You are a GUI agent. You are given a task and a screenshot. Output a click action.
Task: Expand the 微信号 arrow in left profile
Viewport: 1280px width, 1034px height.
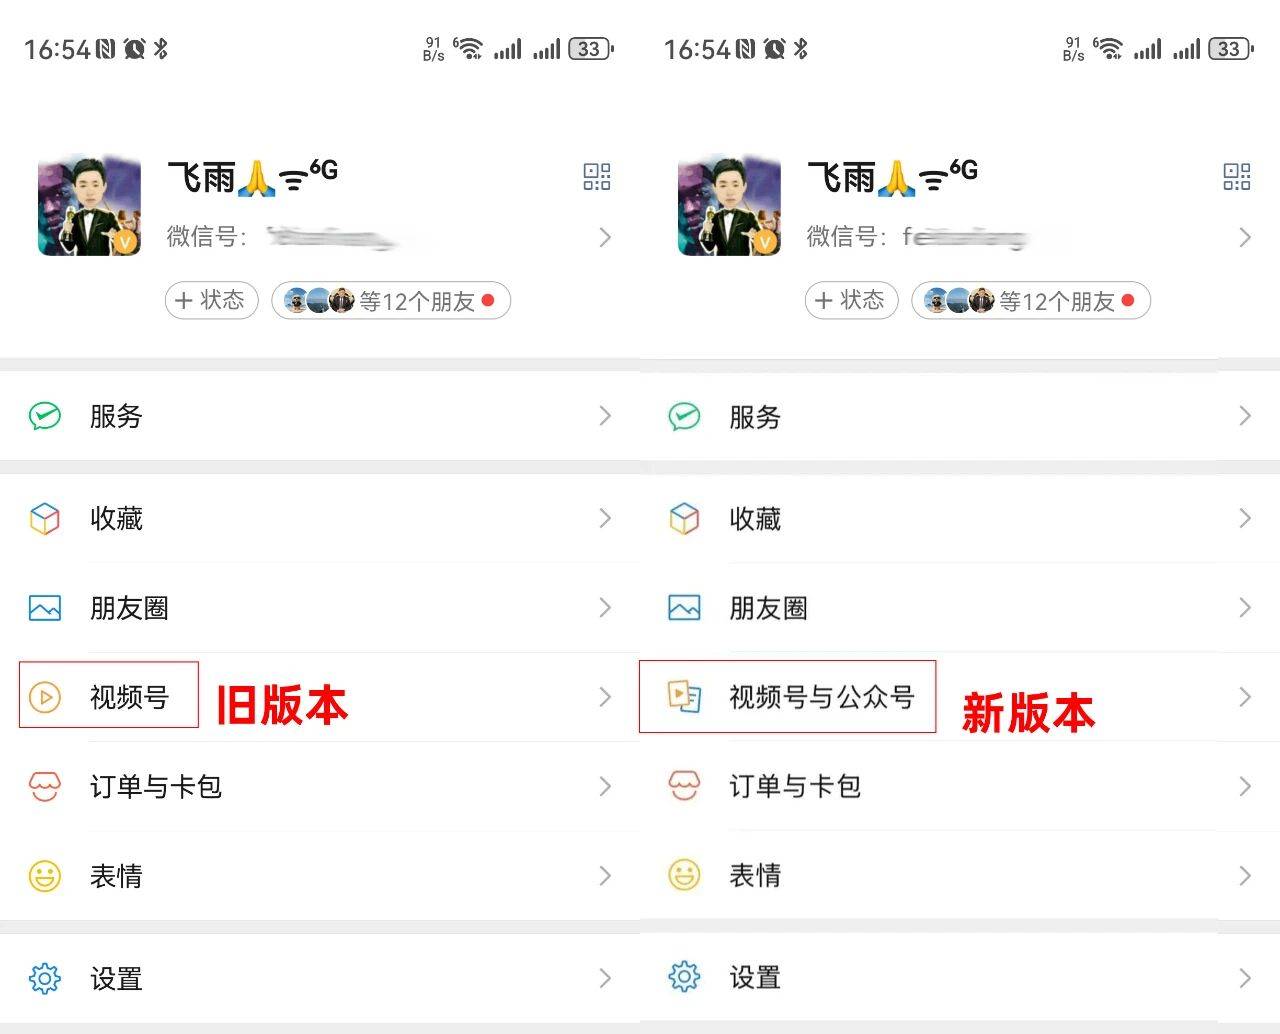click(604, 237)
